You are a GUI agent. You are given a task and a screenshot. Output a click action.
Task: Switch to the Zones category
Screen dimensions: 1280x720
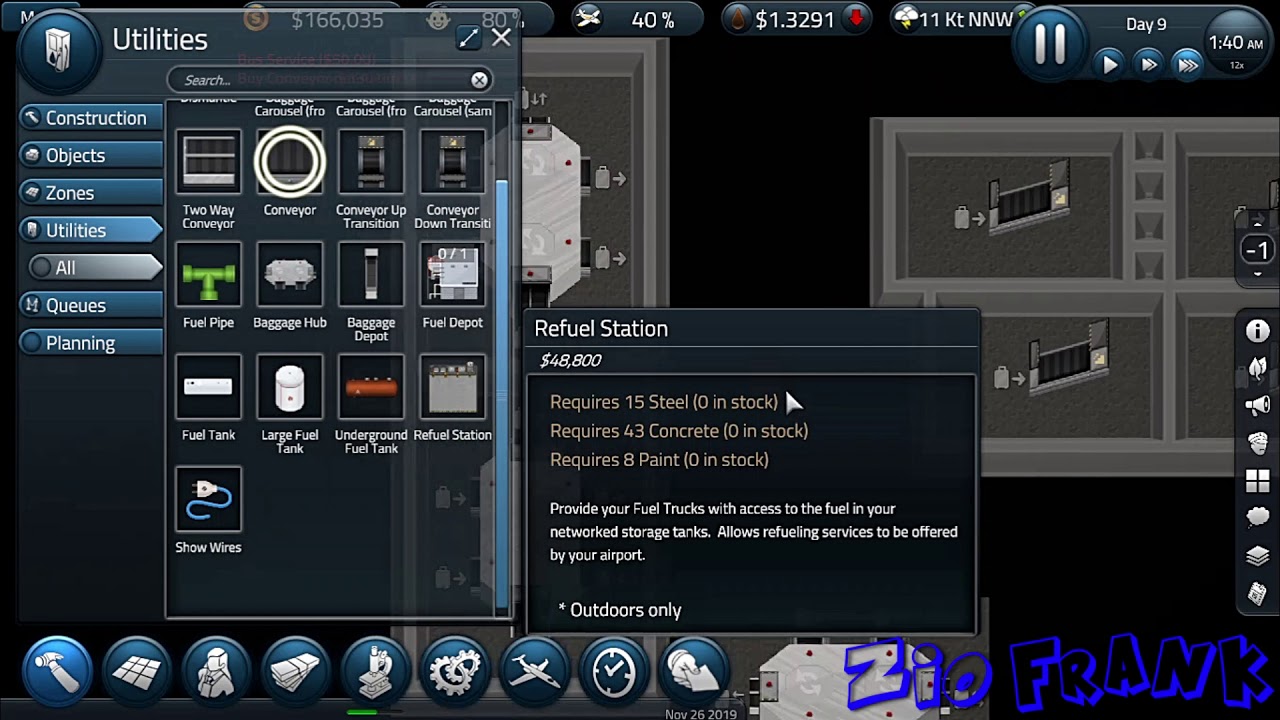click(x=90, y=193)
